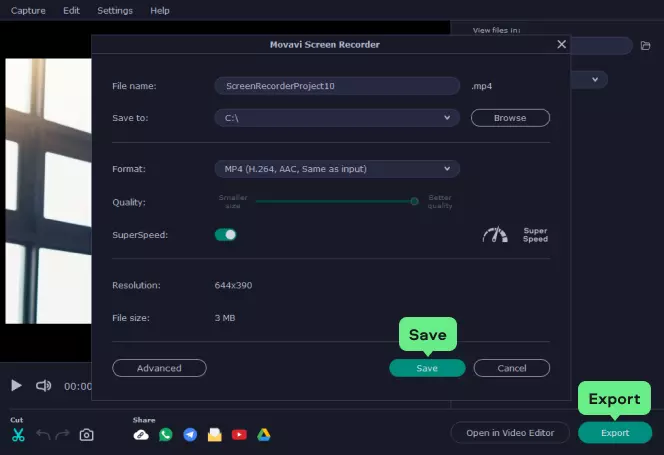Share to WhatsApp
The image size is (664, 455).
166,435
